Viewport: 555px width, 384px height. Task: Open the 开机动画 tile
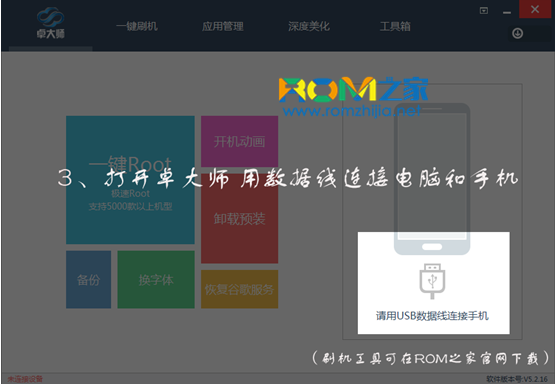pos(240,141)
